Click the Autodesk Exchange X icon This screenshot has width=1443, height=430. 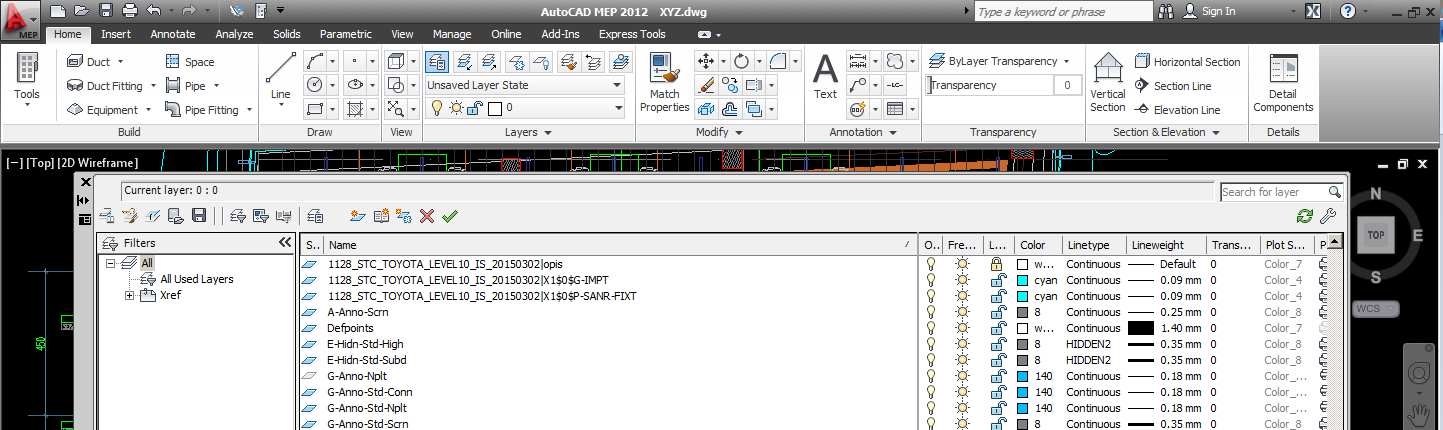(x=1315, y=11)
